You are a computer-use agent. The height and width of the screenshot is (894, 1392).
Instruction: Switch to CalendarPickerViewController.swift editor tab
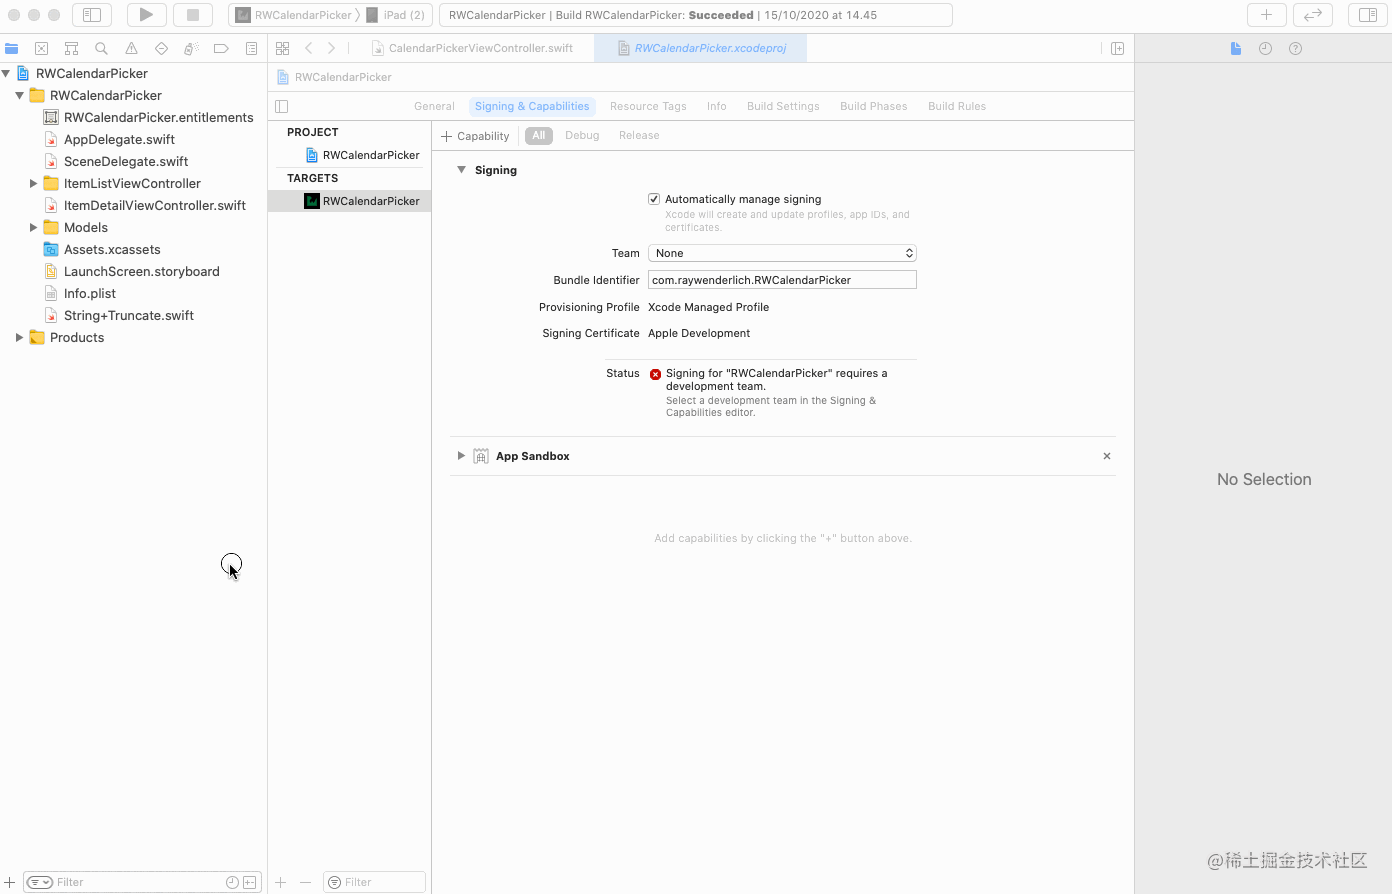point(472,48)
